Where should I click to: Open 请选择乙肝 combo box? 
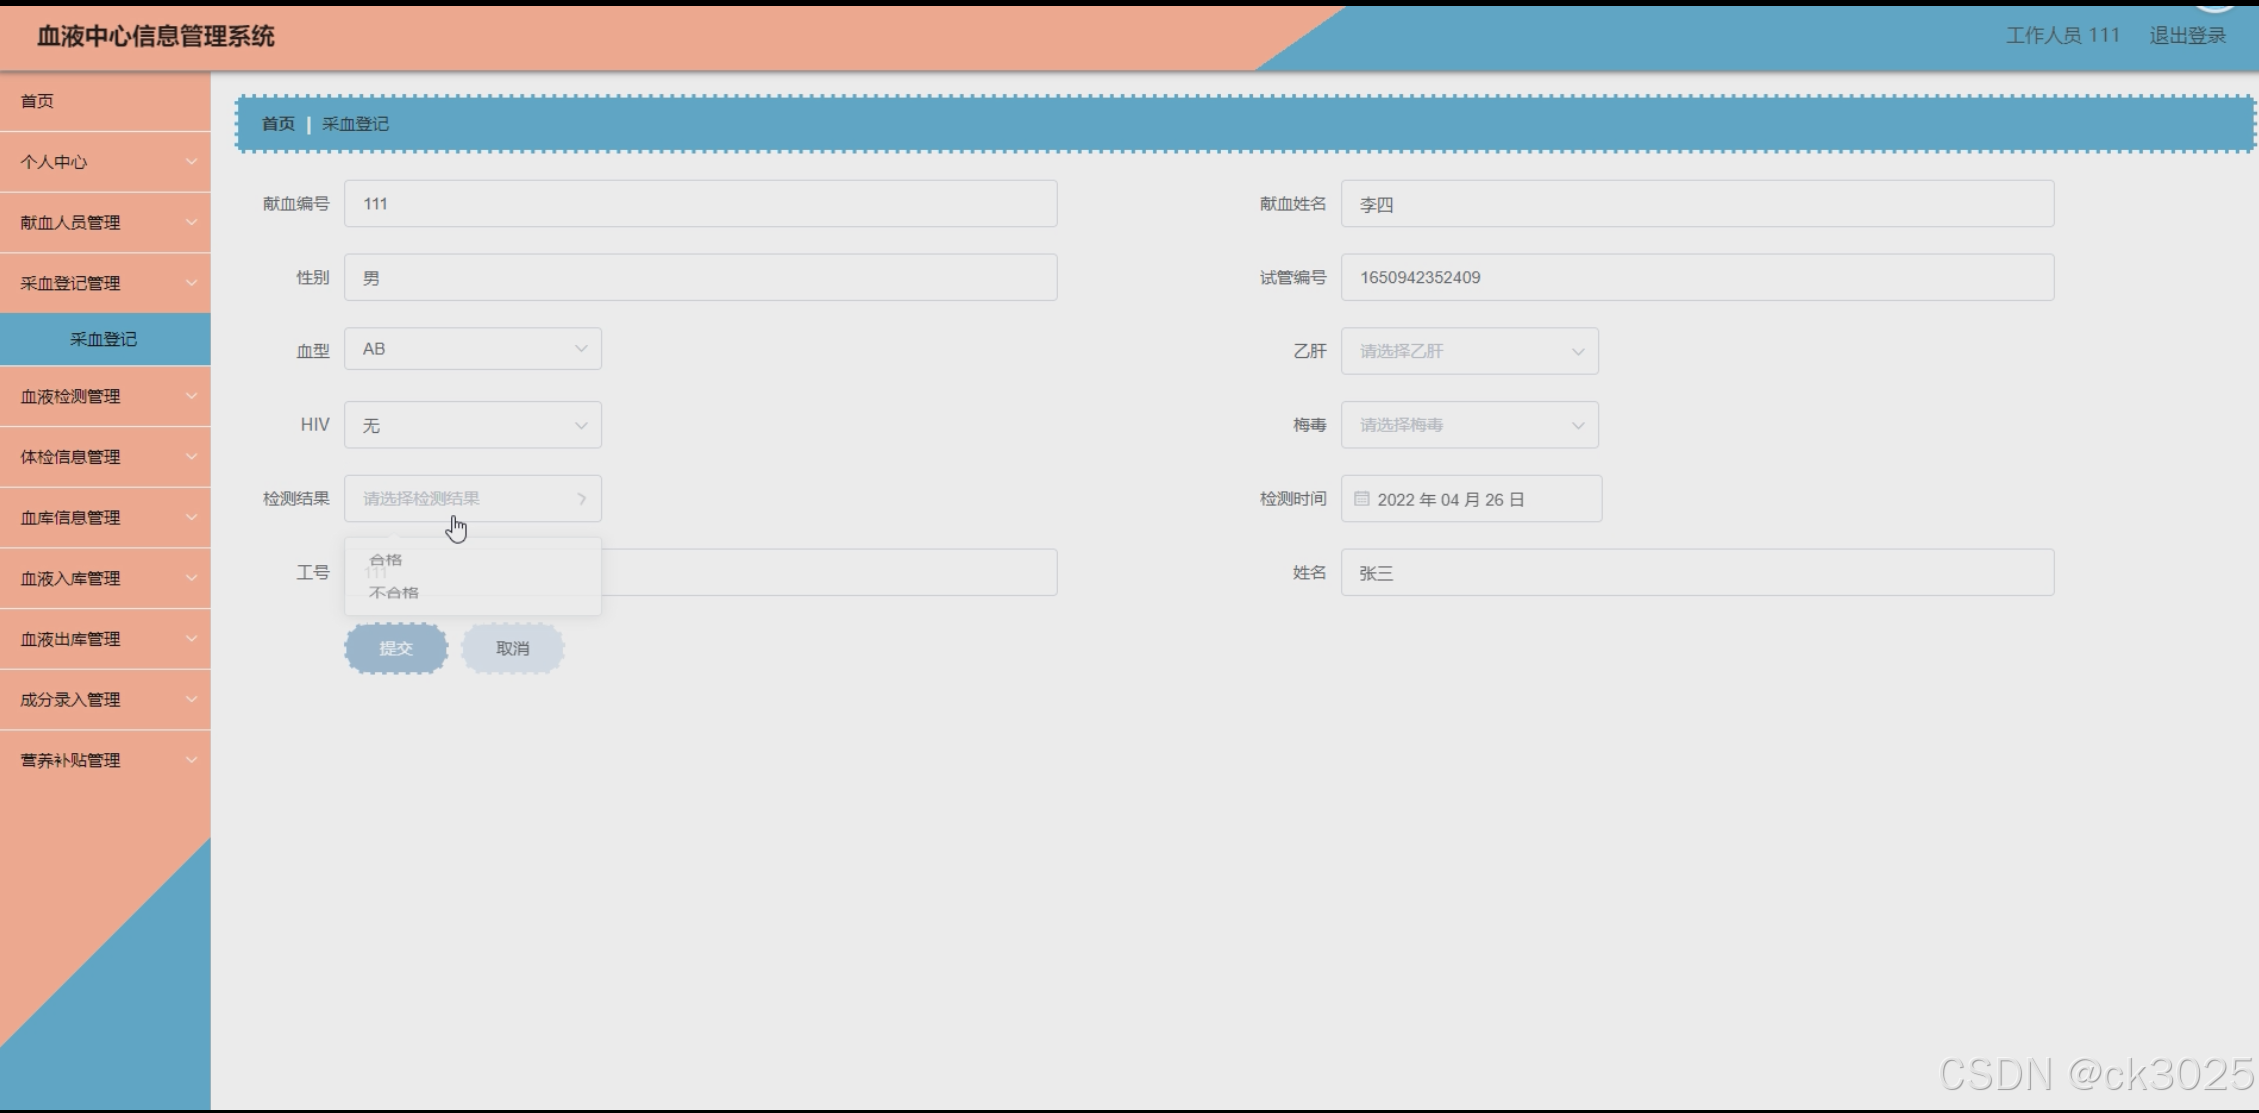click(x=1468, y=351)
